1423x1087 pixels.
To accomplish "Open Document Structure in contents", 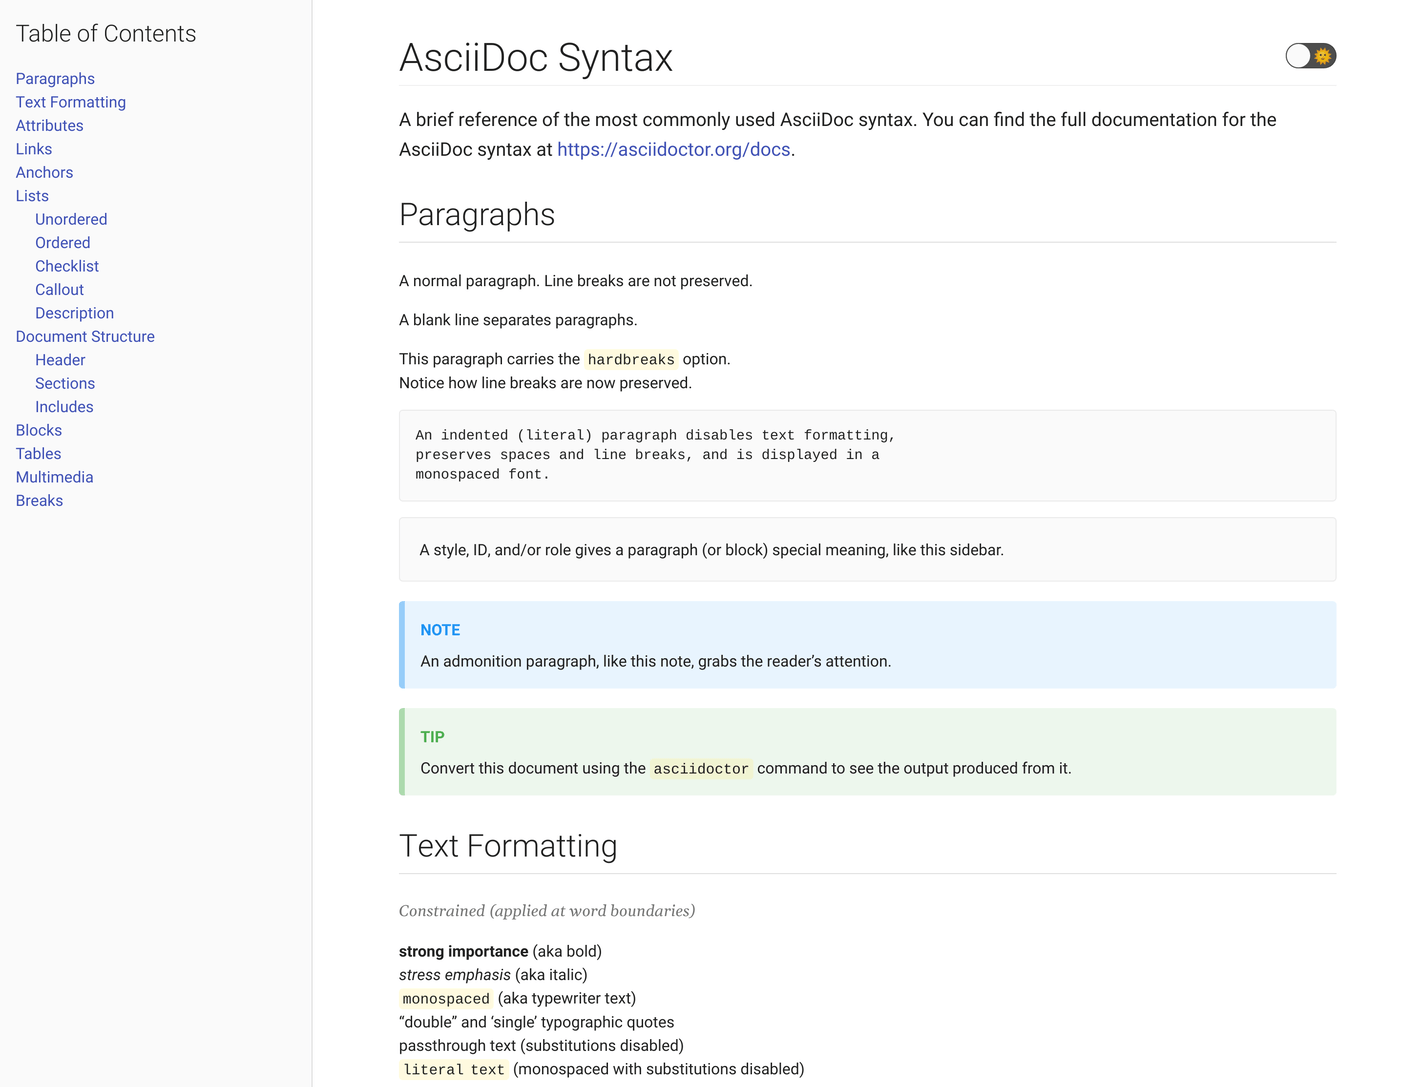I will (x=85, y=337).
